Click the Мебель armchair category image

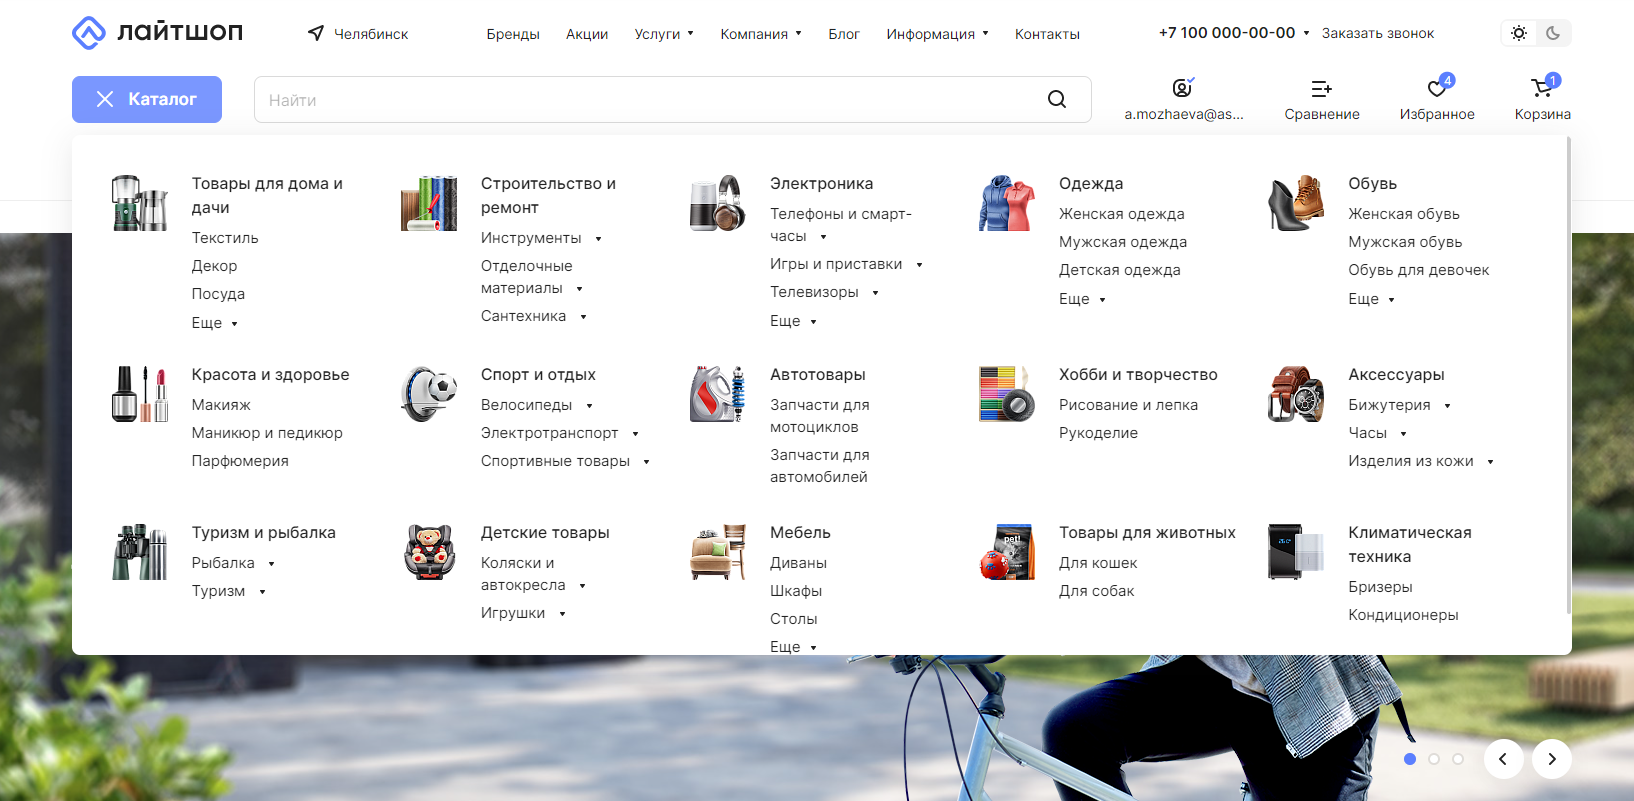click(x=717, y=552)
